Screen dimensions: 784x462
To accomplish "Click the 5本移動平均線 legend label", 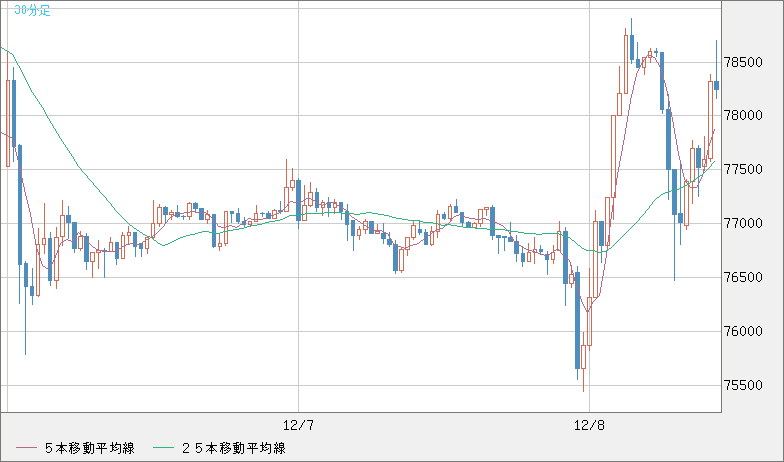I will (90, 448).
